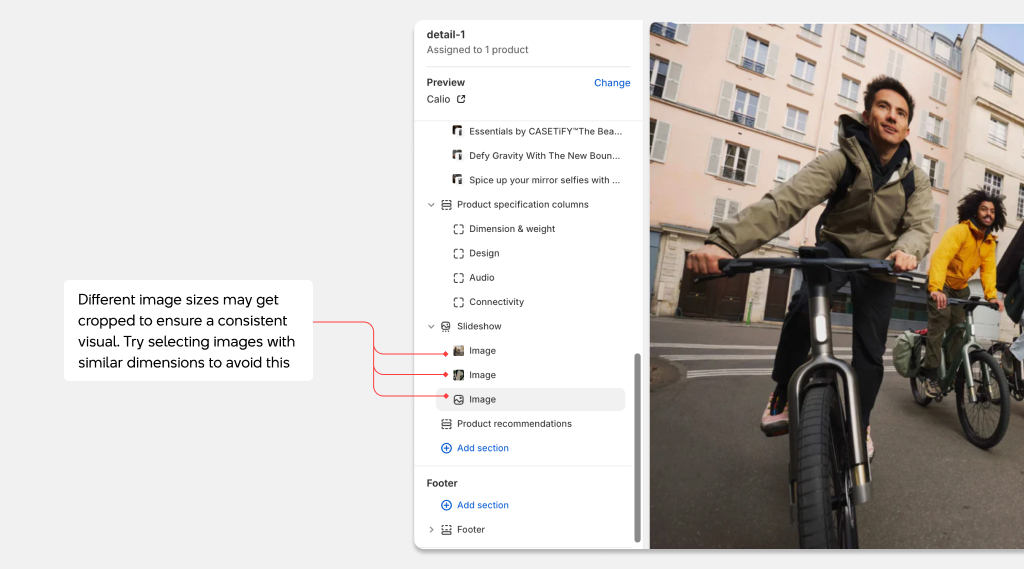Collapse Product specification columns section
The height and width of the screenshot is (569, 1024).
pos(432,205)
